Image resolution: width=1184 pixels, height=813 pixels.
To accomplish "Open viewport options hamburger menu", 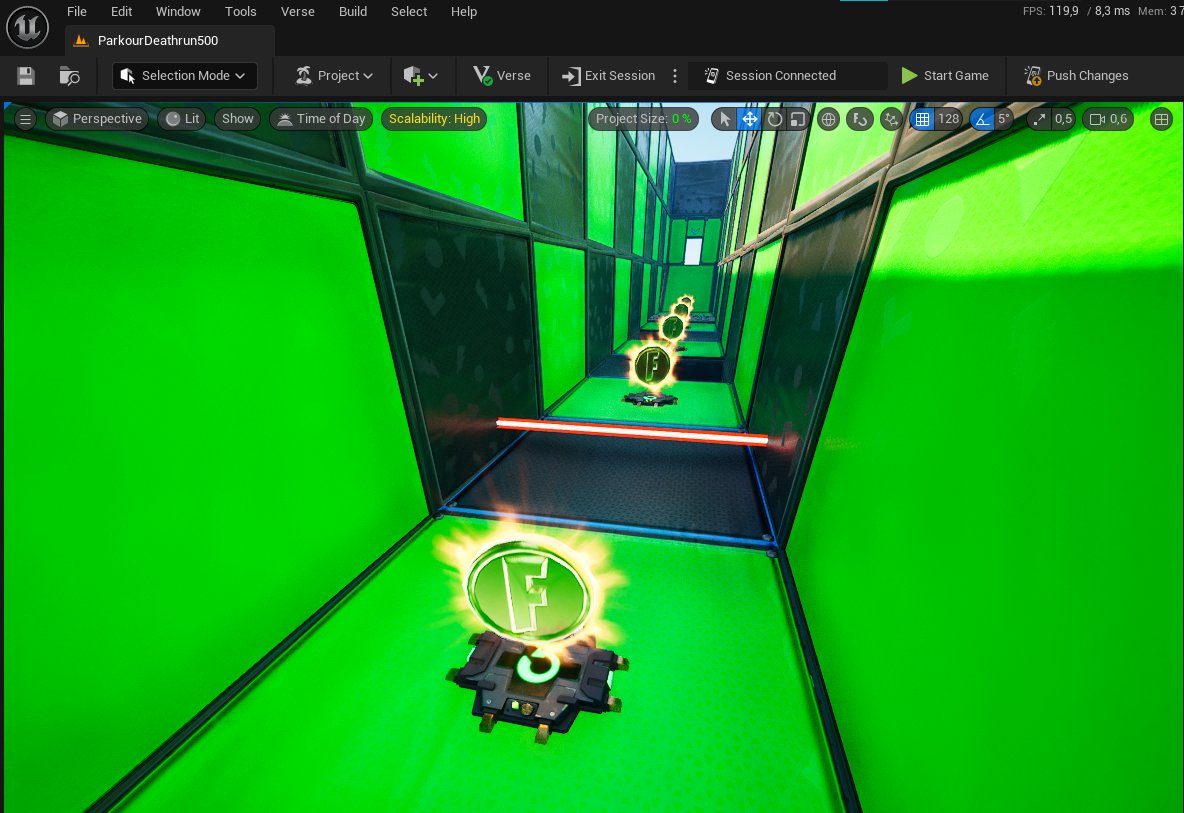I will tap(25, 119).
